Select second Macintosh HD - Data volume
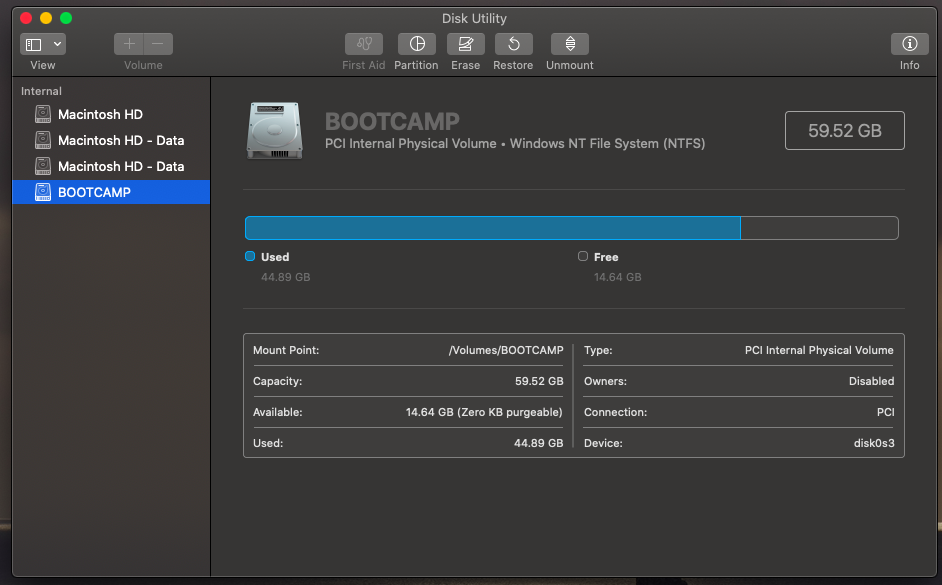The width and height of the screenshot is (942, 585). point(120,167)
